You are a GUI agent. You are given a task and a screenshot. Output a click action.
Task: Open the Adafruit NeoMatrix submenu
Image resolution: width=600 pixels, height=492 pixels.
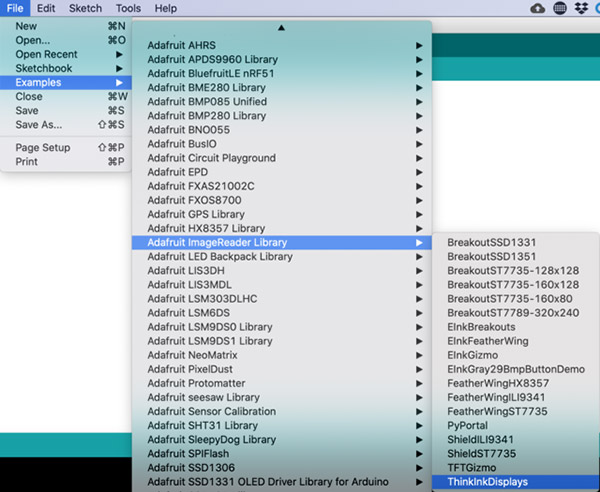coord(282,355)
